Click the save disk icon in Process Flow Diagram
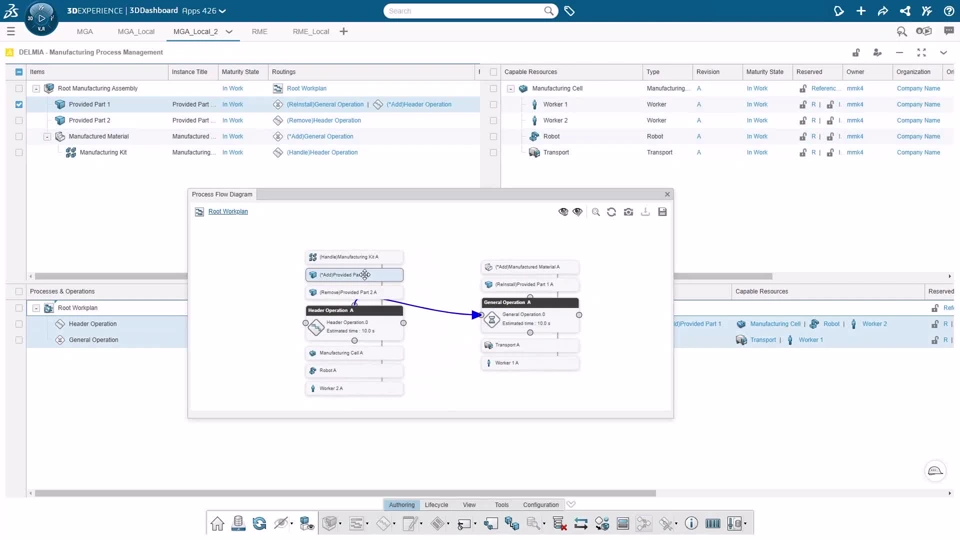 pyautogui.click(x=662, y=212)
